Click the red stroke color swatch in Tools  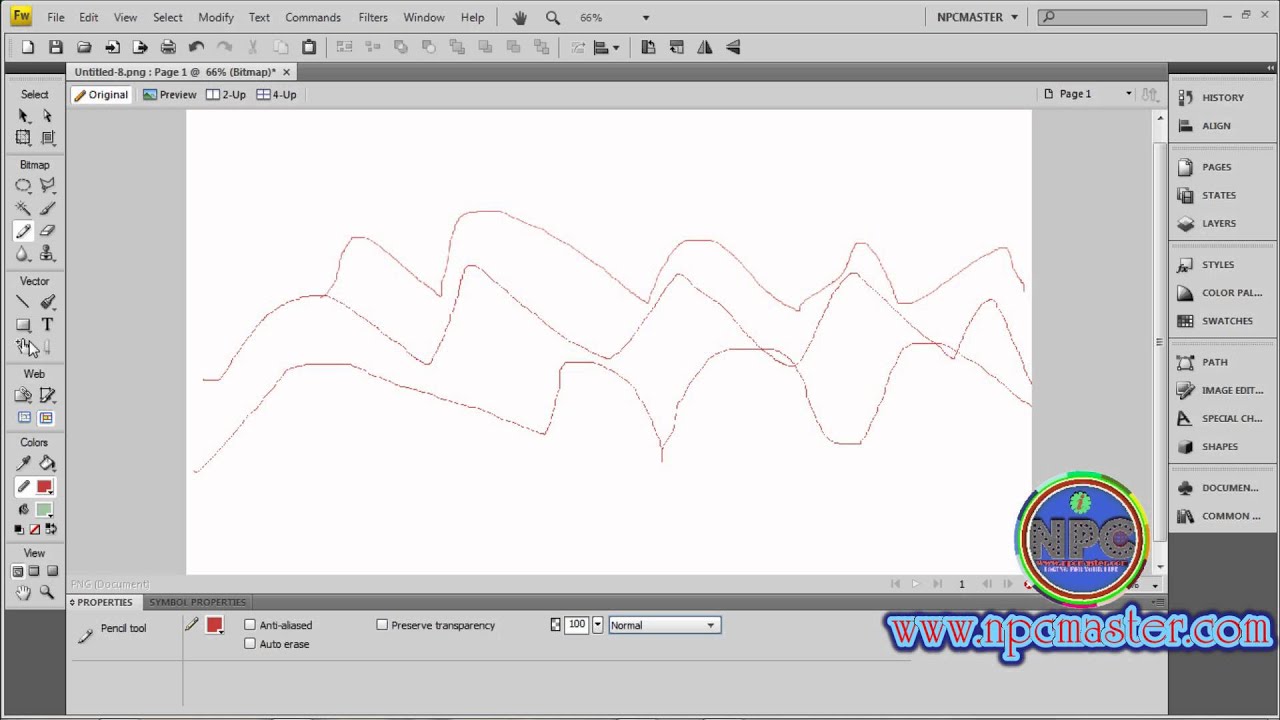coord(44,487)
